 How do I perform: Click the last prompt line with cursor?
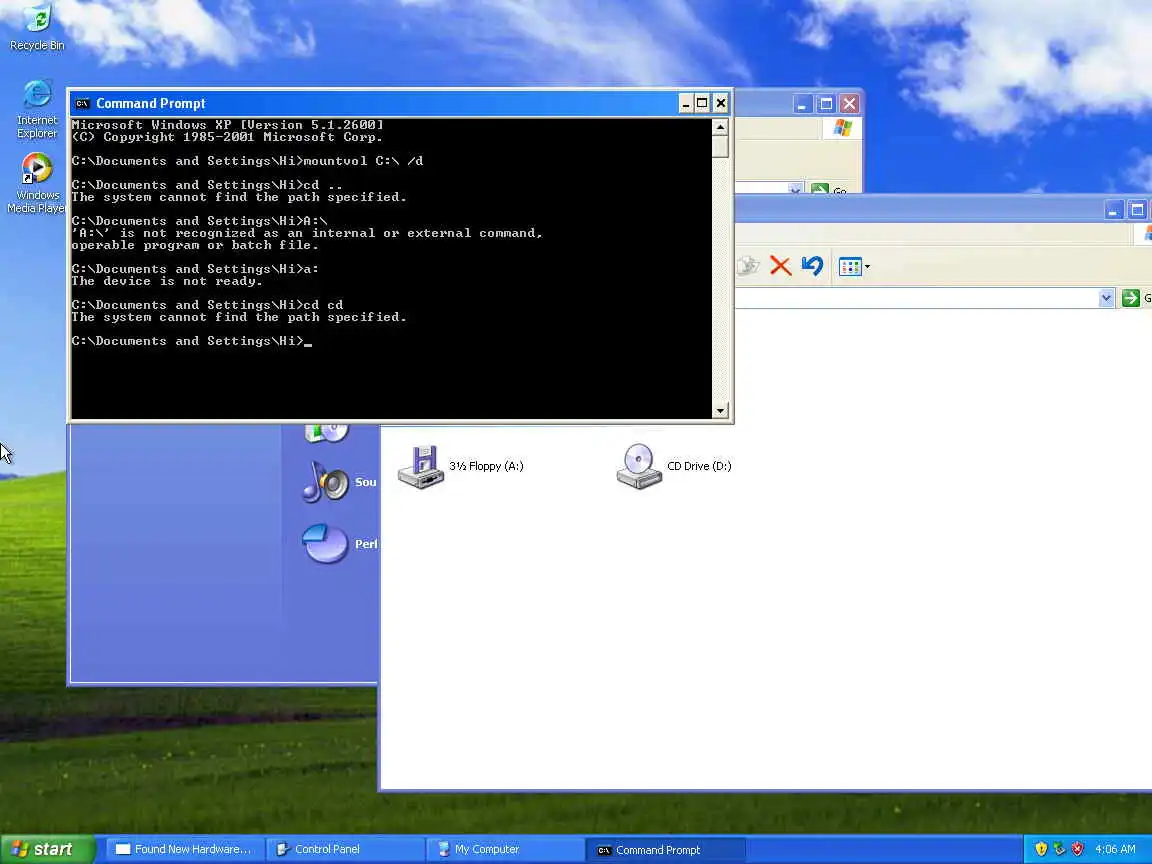[x=192, y=341]
